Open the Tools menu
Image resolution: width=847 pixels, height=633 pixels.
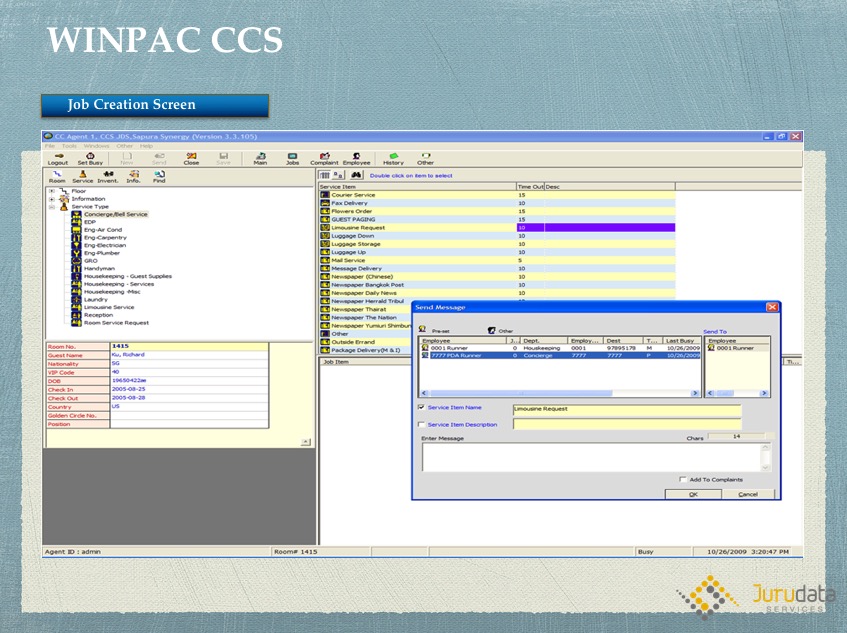pyautogui.click(x=69, y=146)
